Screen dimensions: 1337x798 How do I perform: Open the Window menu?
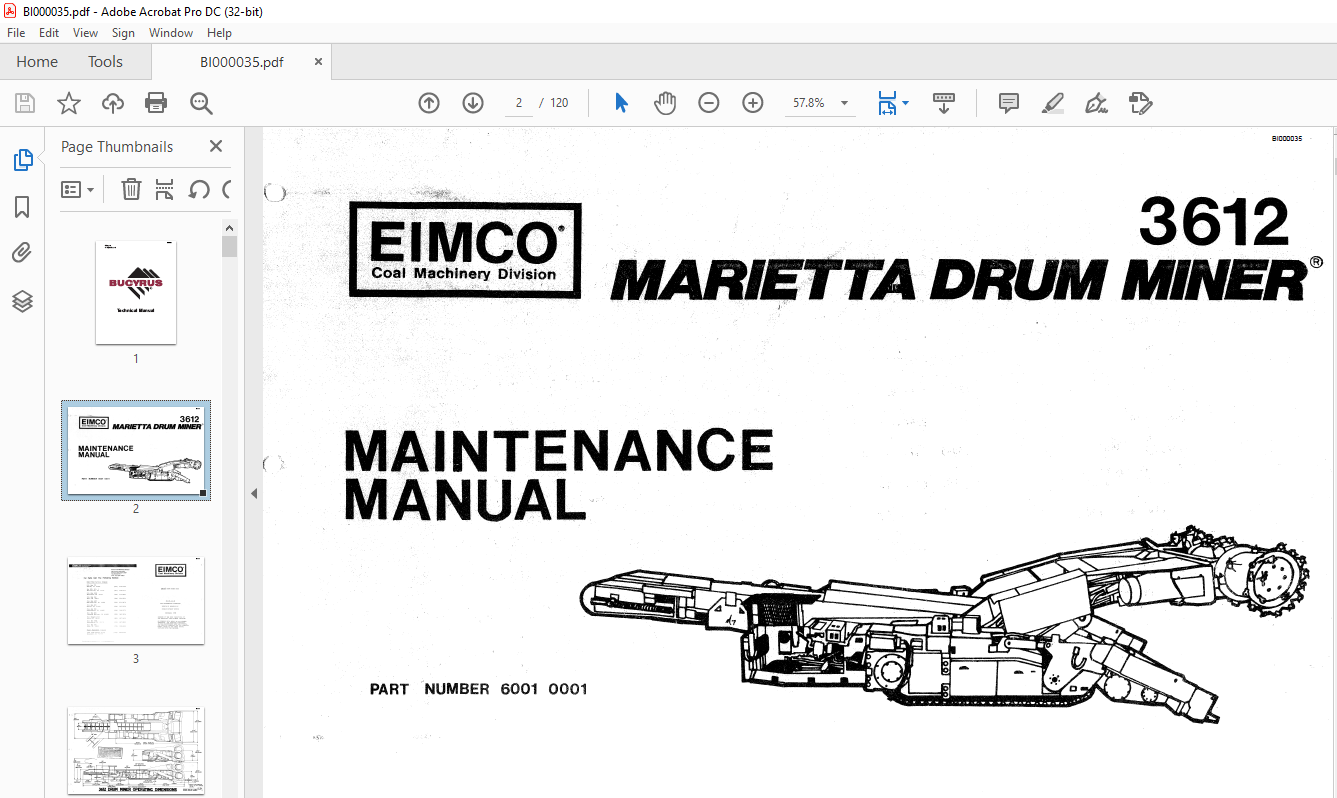[x=171, y=33]
